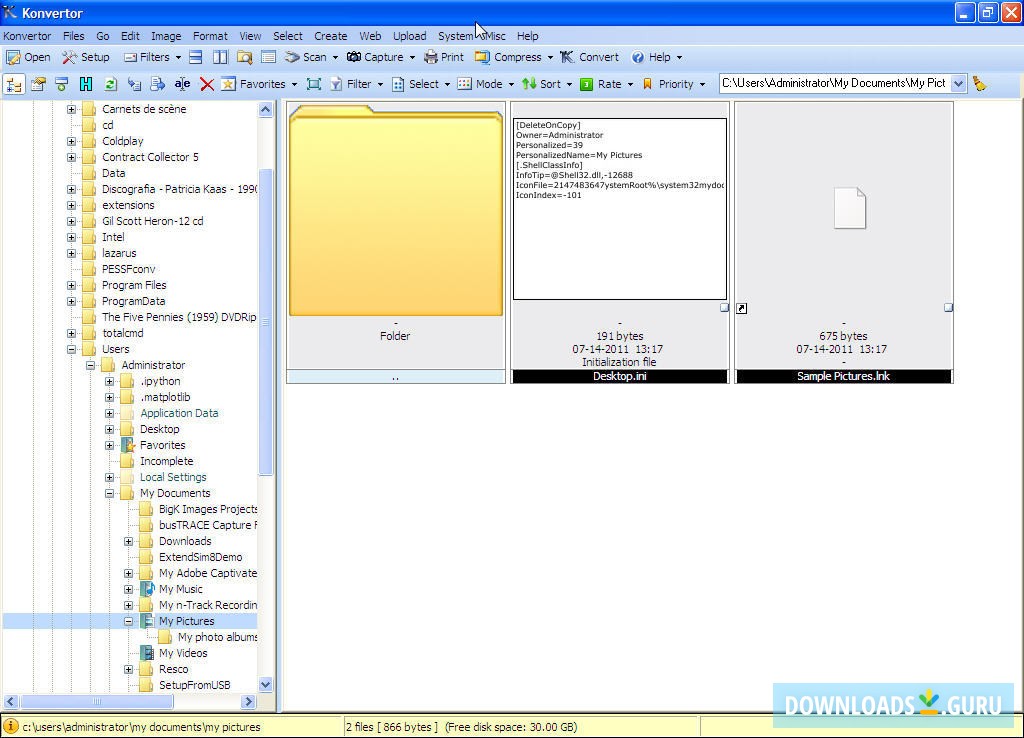Open the Filters dropdown arrow
Screen dimensions: 1024x738
pyautogui.click(x=178, y=57)
